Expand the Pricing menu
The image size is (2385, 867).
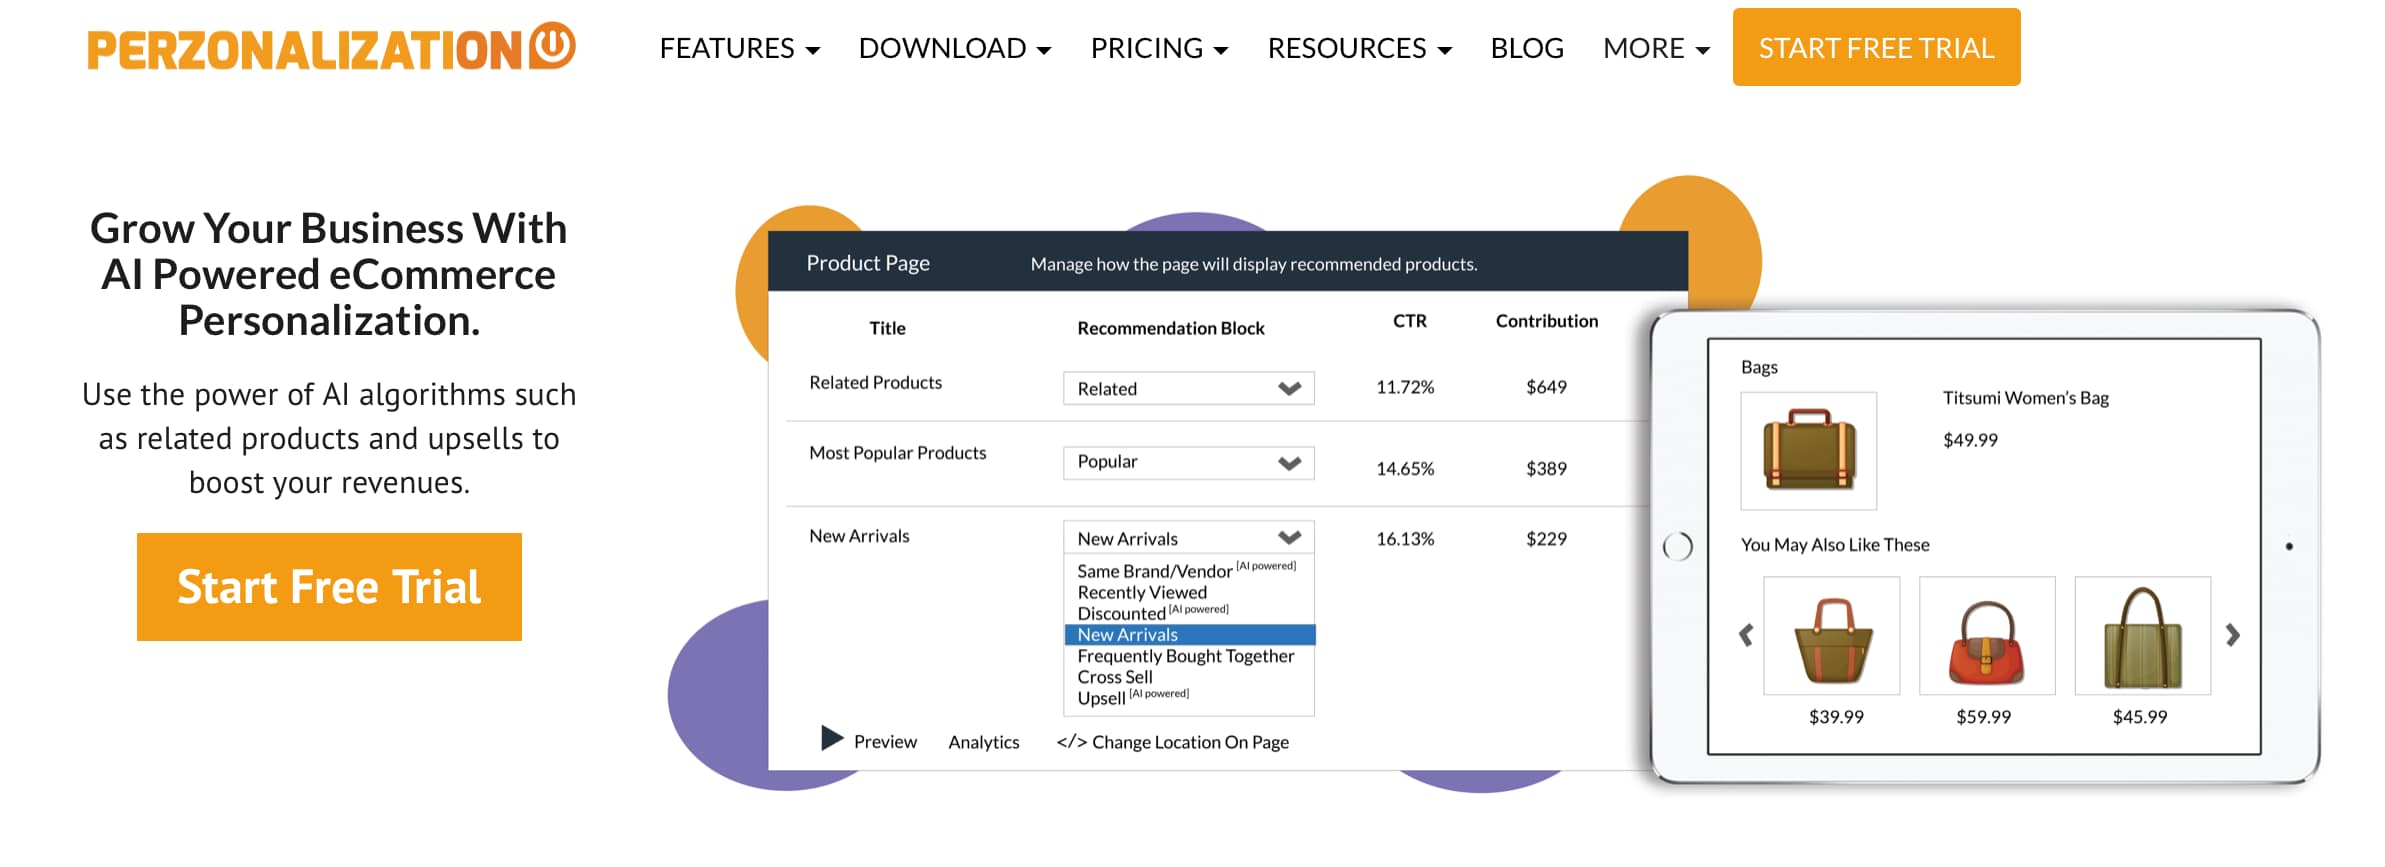point(1158,48)
